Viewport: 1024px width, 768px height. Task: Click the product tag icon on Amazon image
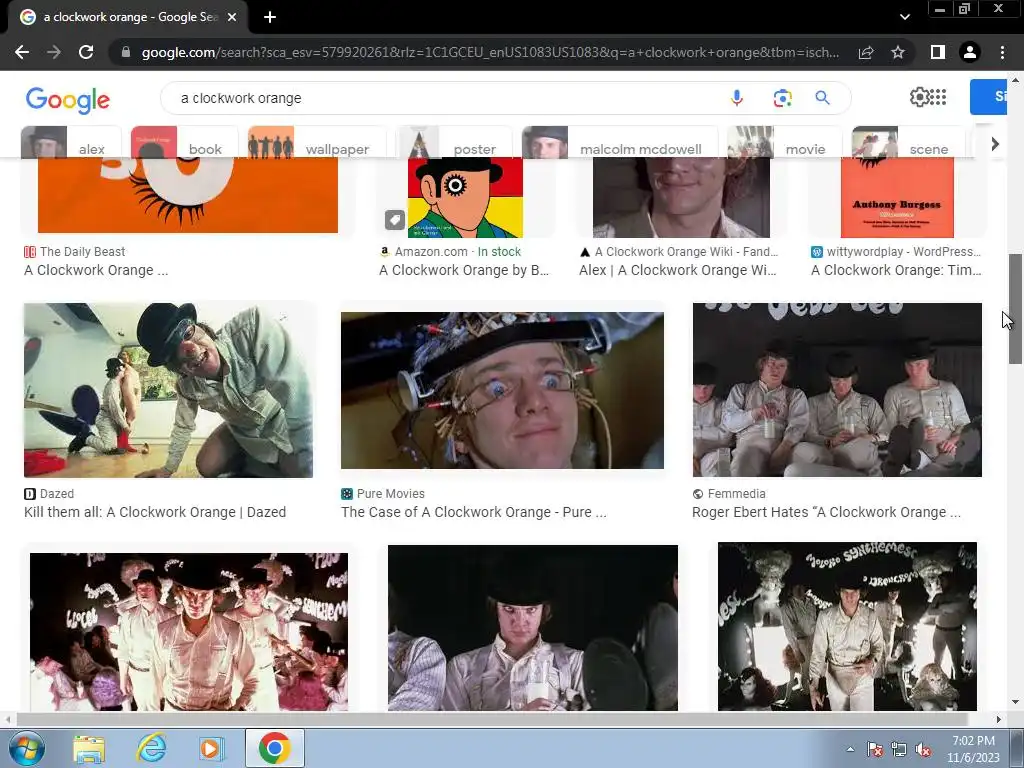click(x=395, y=220)
